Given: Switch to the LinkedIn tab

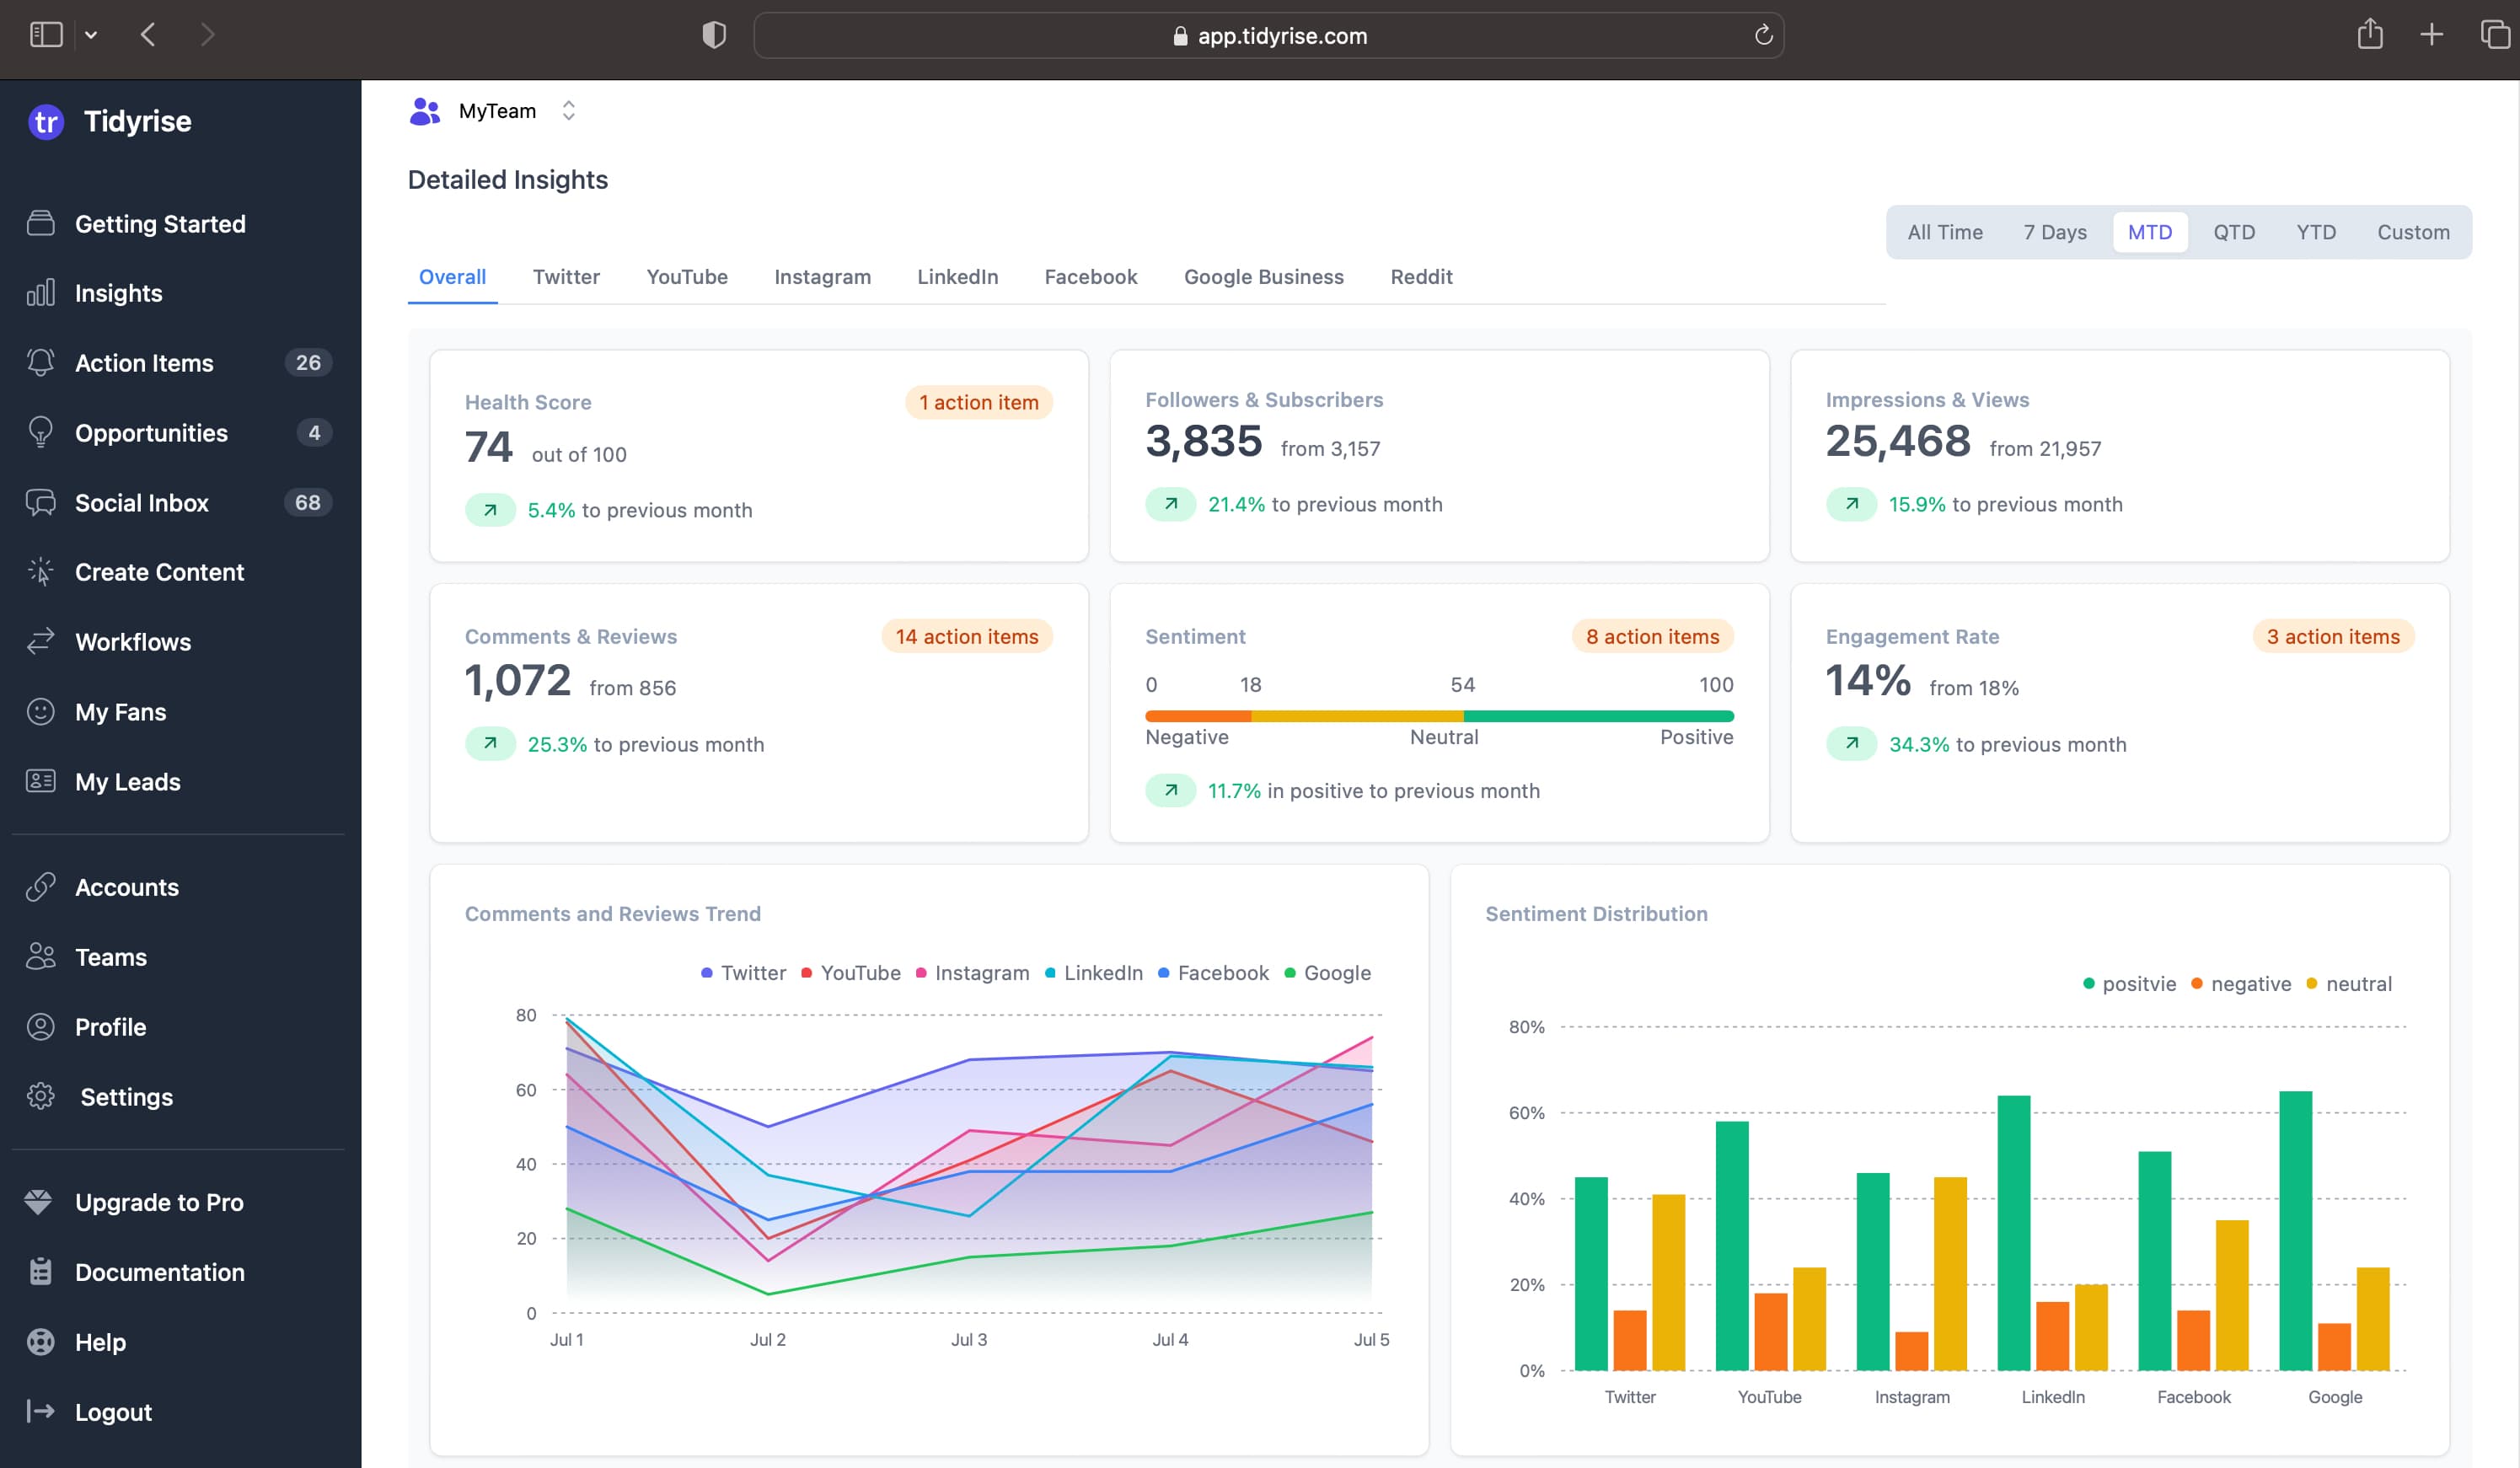Looking at the screenshot, I should [957, 277].
